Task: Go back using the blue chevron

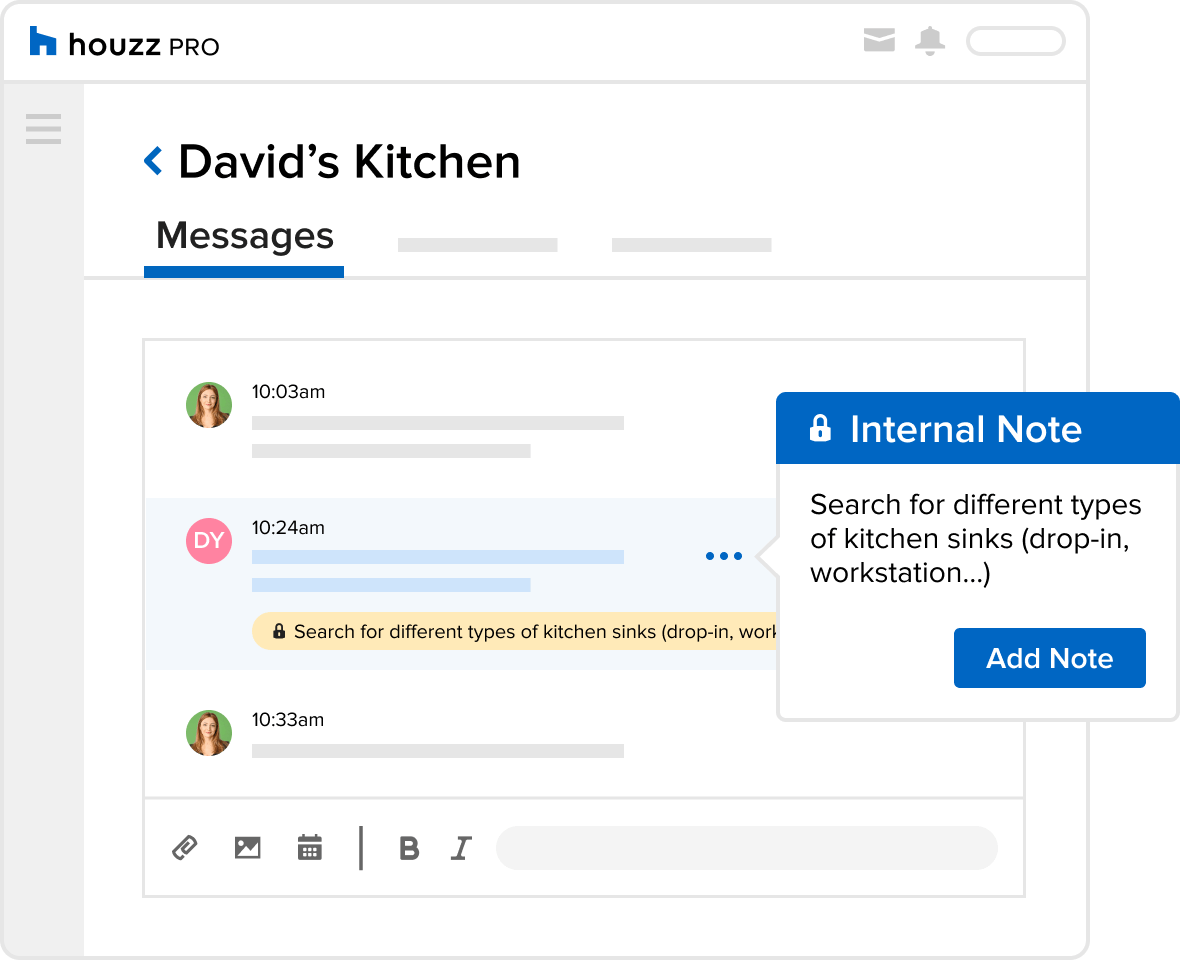Action: point(153,161)
